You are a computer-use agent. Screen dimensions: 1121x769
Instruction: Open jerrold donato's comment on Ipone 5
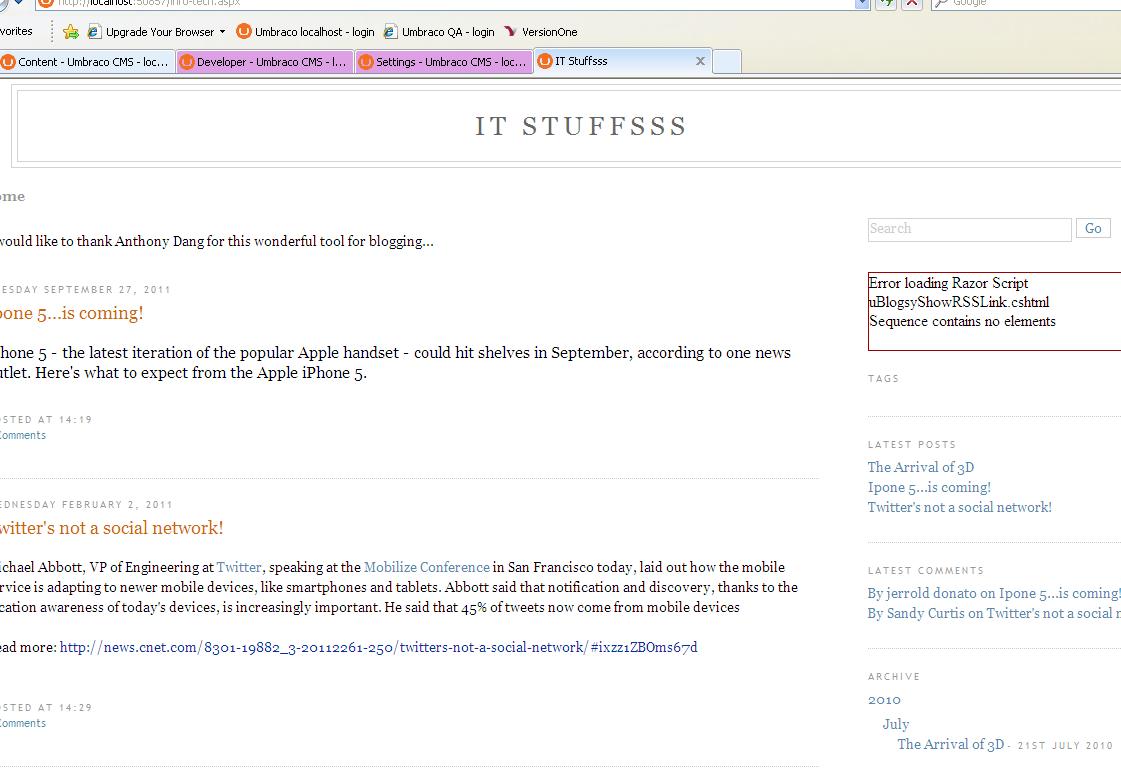tap(994, 593)
